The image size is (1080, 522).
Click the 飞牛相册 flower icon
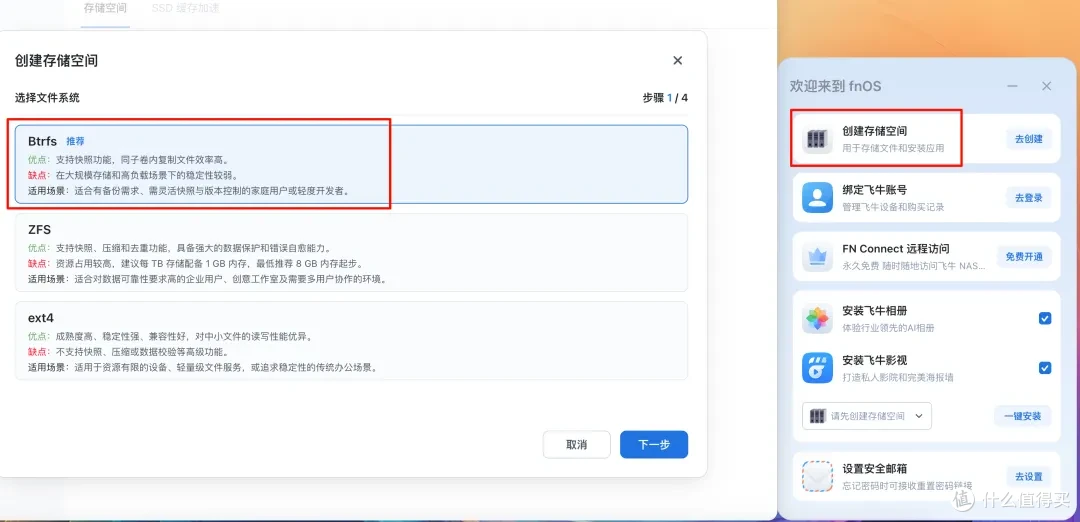pos(818,319)
